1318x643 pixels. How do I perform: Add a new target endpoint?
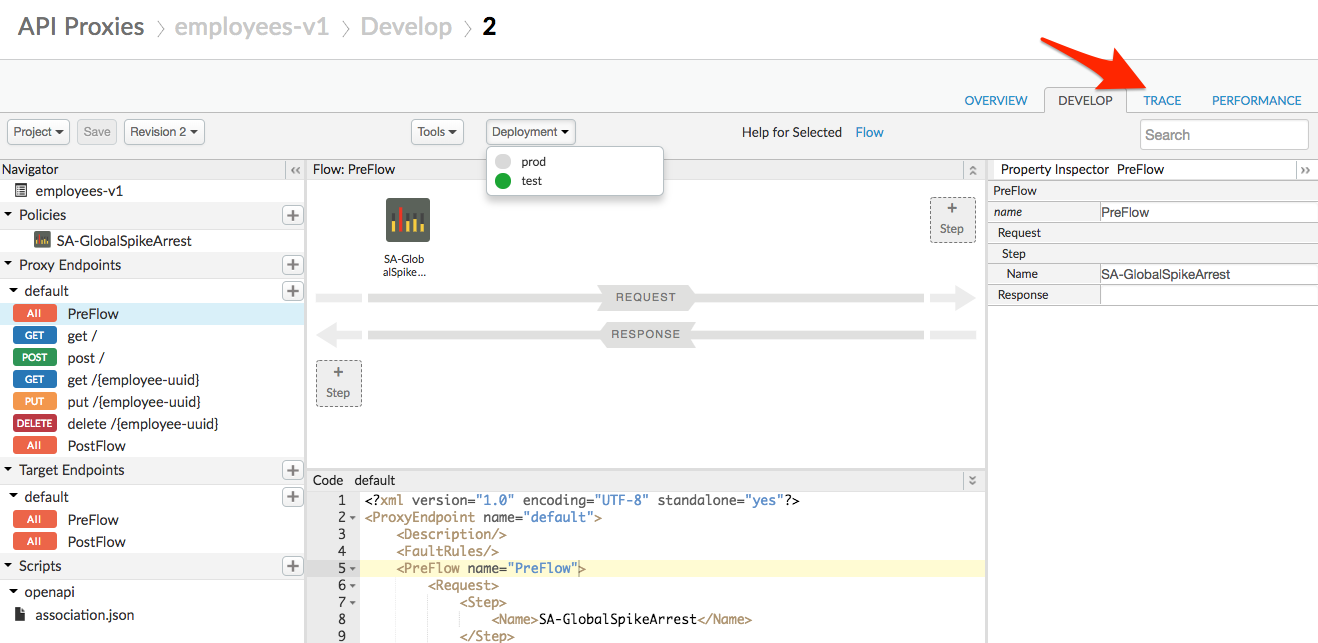[x=293, y=470]
